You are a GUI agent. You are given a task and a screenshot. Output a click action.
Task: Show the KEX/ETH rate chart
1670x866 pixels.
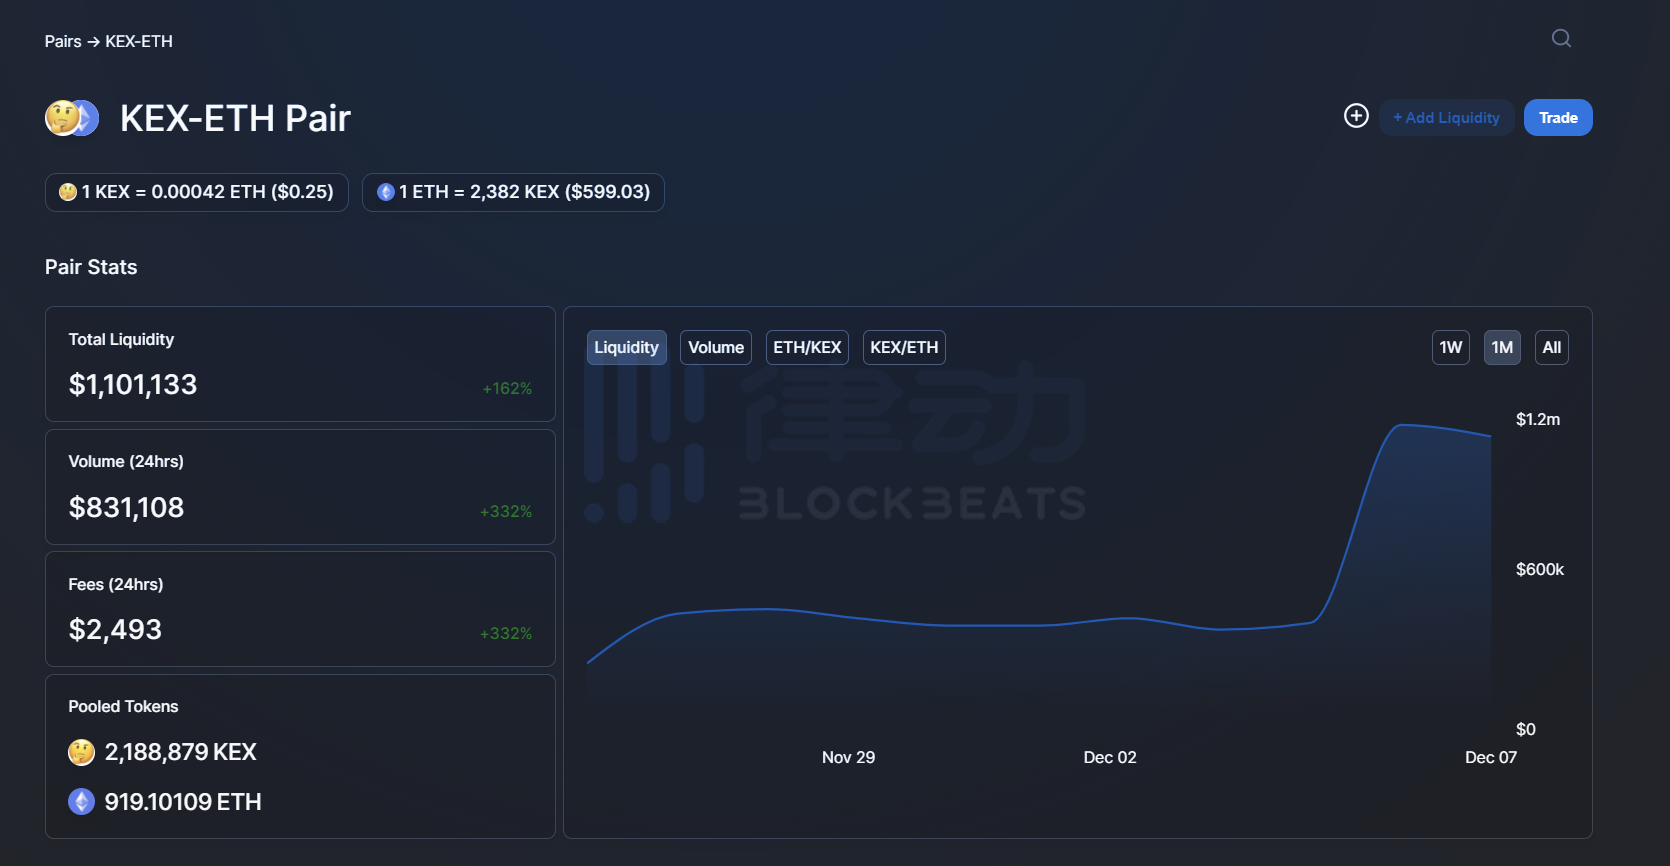[x=904, y=348]
